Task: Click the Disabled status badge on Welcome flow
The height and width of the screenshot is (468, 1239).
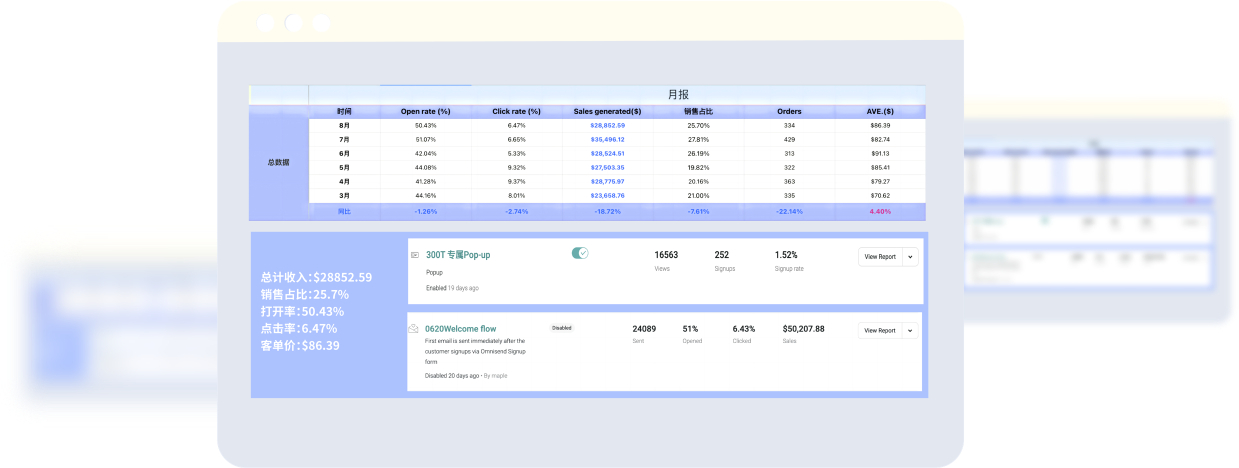Action: pos(561,328)
